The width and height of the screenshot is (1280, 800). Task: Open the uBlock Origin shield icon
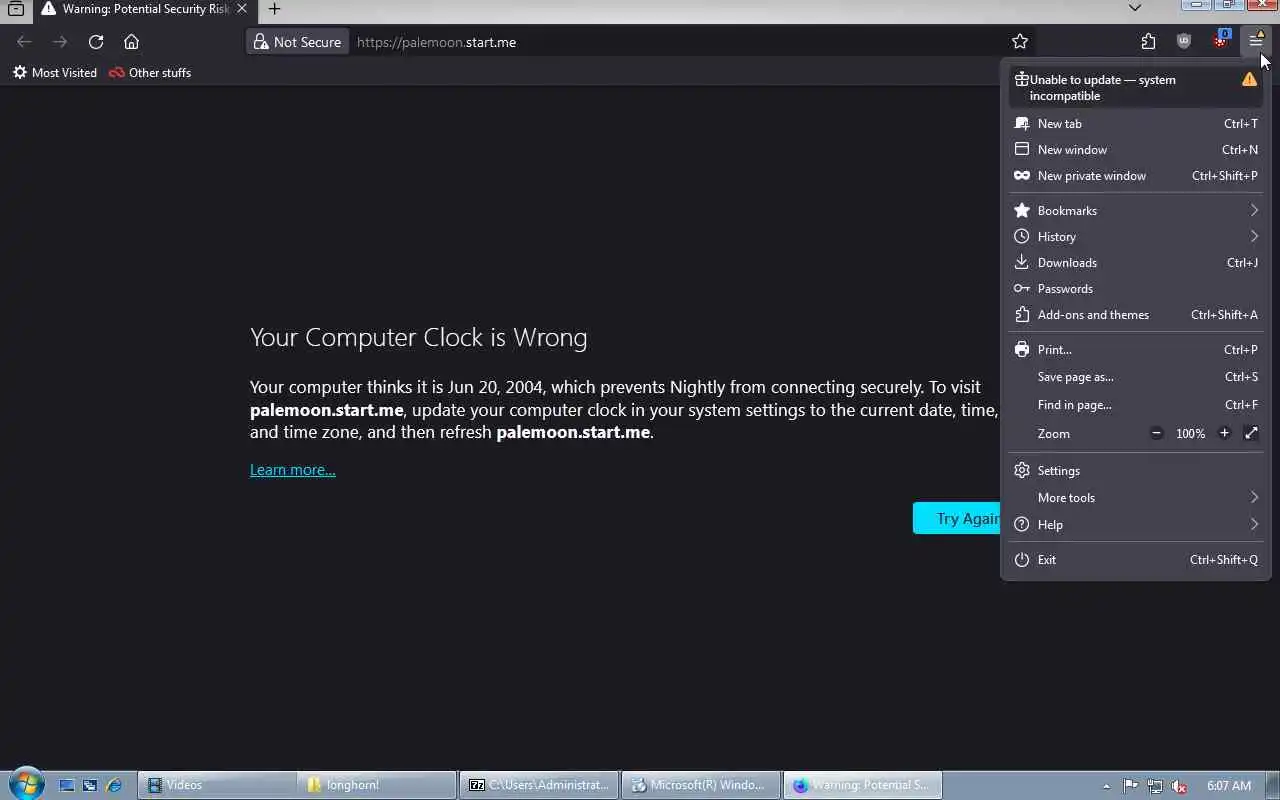pyautogui.click(x=1184, y=42)
